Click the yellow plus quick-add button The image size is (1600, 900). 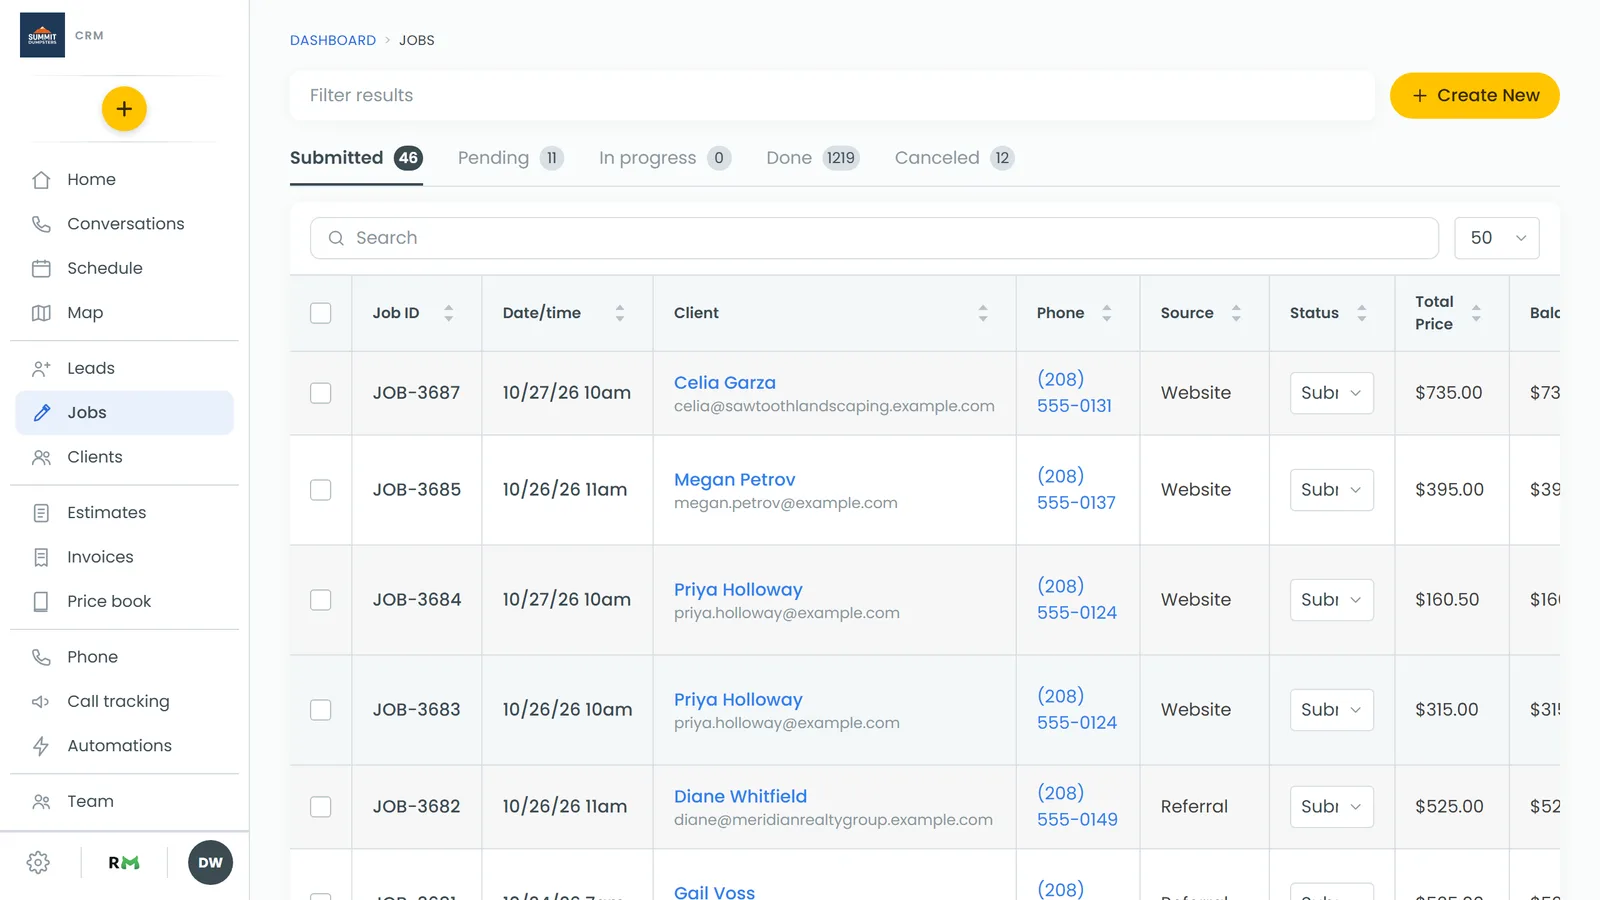pos(124,109)
